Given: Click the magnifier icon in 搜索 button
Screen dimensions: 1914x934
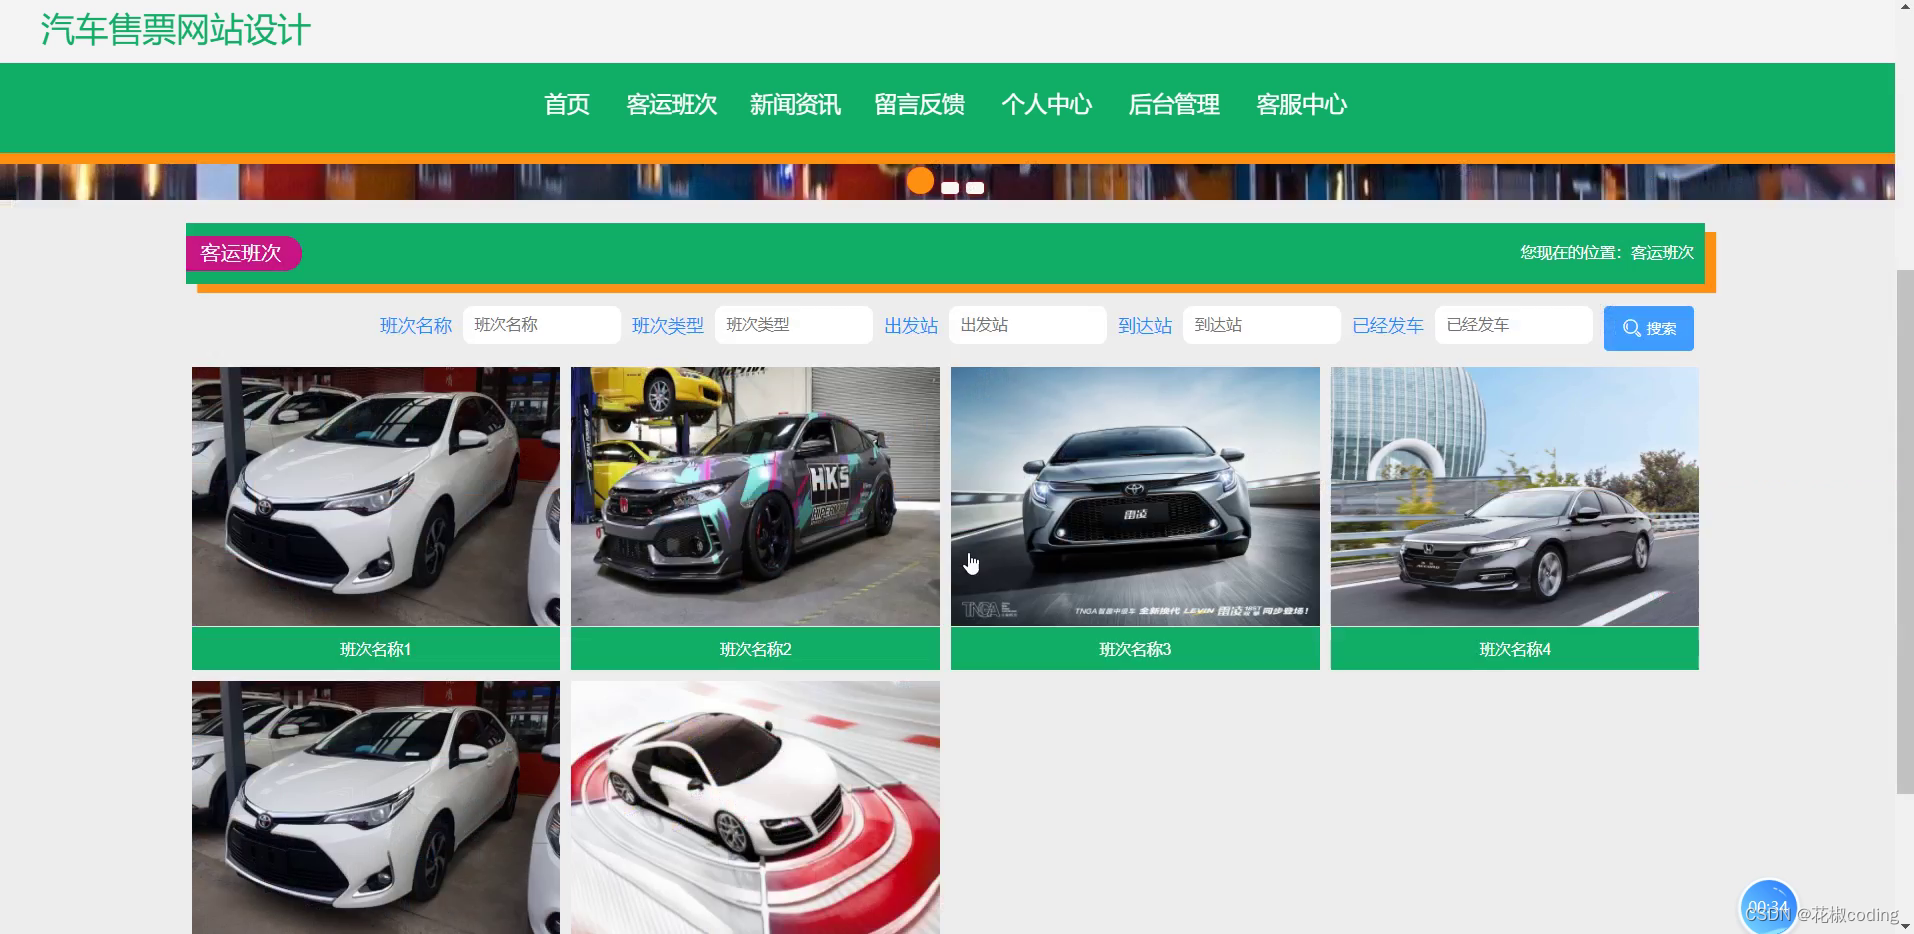Looking at the screenshot, I should [1631, 328].
